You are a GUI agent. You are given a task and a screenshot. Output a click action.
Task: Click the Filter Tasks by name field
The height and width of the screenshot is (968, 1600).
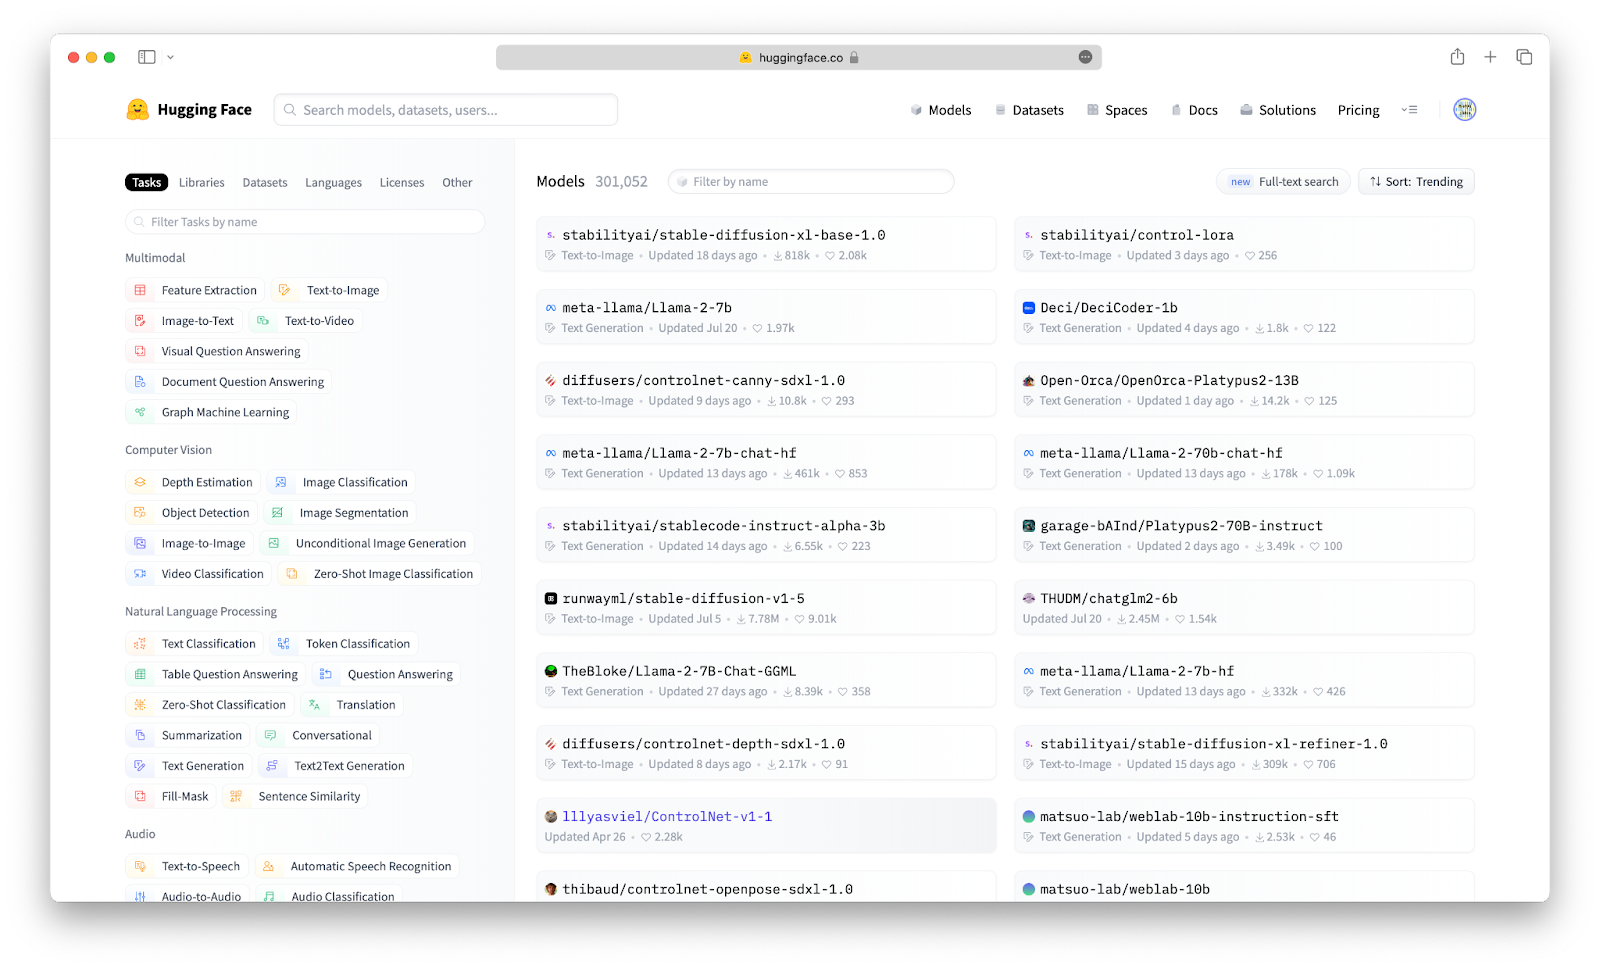[305, 222]
